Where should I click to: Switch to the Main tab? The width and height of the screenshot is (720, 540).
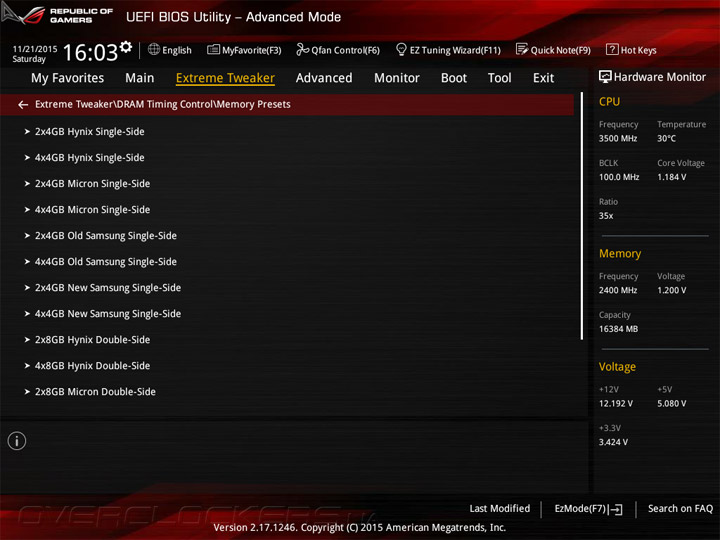tap(140, 78)
